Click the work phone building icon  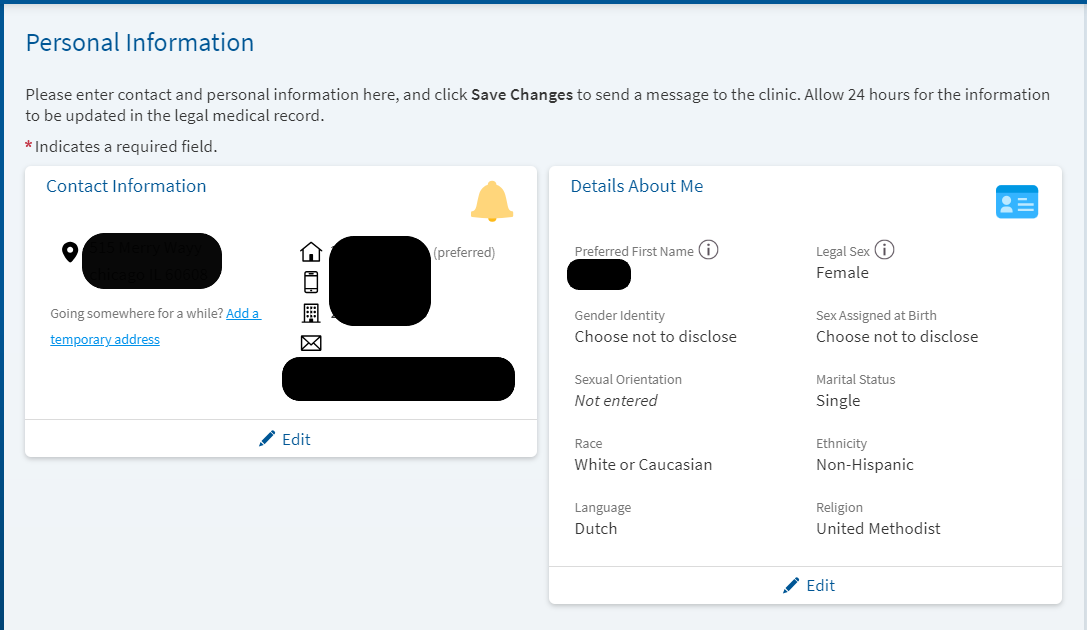tap(311, 313)
